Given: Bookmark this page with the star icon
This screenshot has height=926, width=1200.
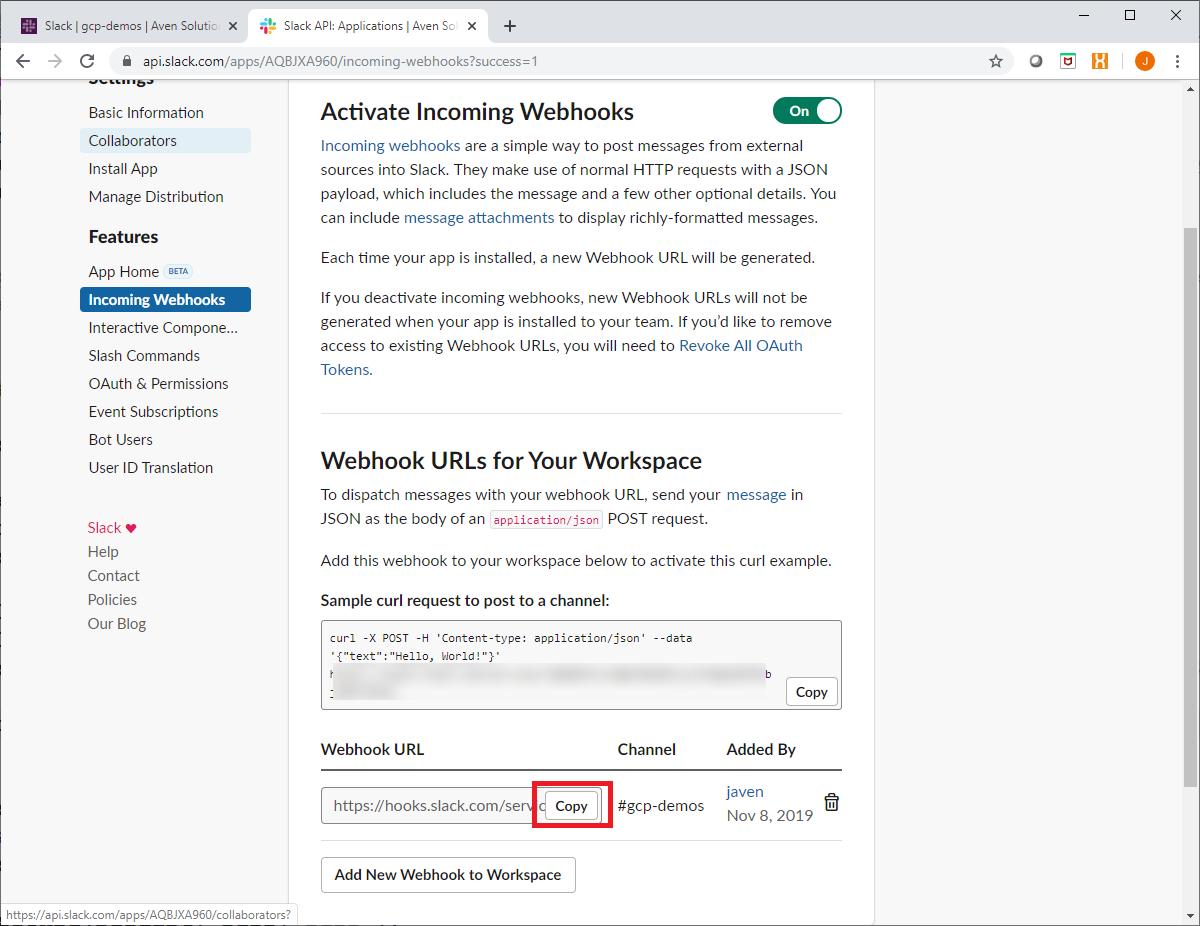Looking at the screenshot, I should (996, 61).
